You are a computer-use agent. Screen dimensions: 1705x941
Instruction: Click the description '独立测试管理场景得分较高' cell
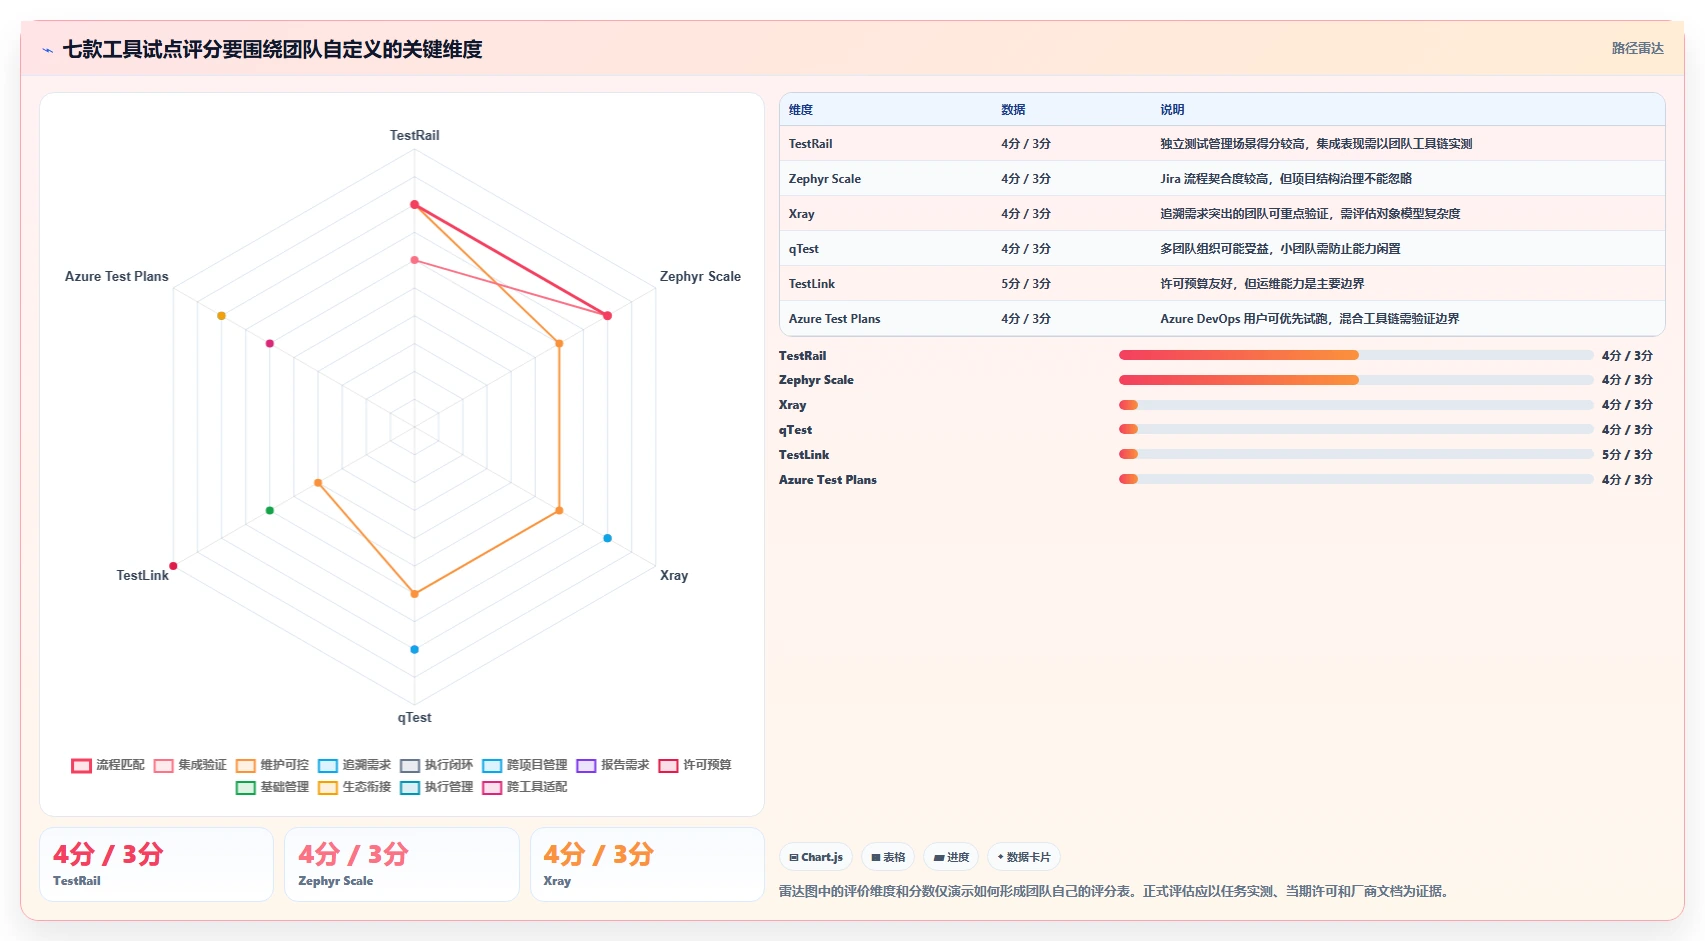(x=1316, y=144)
